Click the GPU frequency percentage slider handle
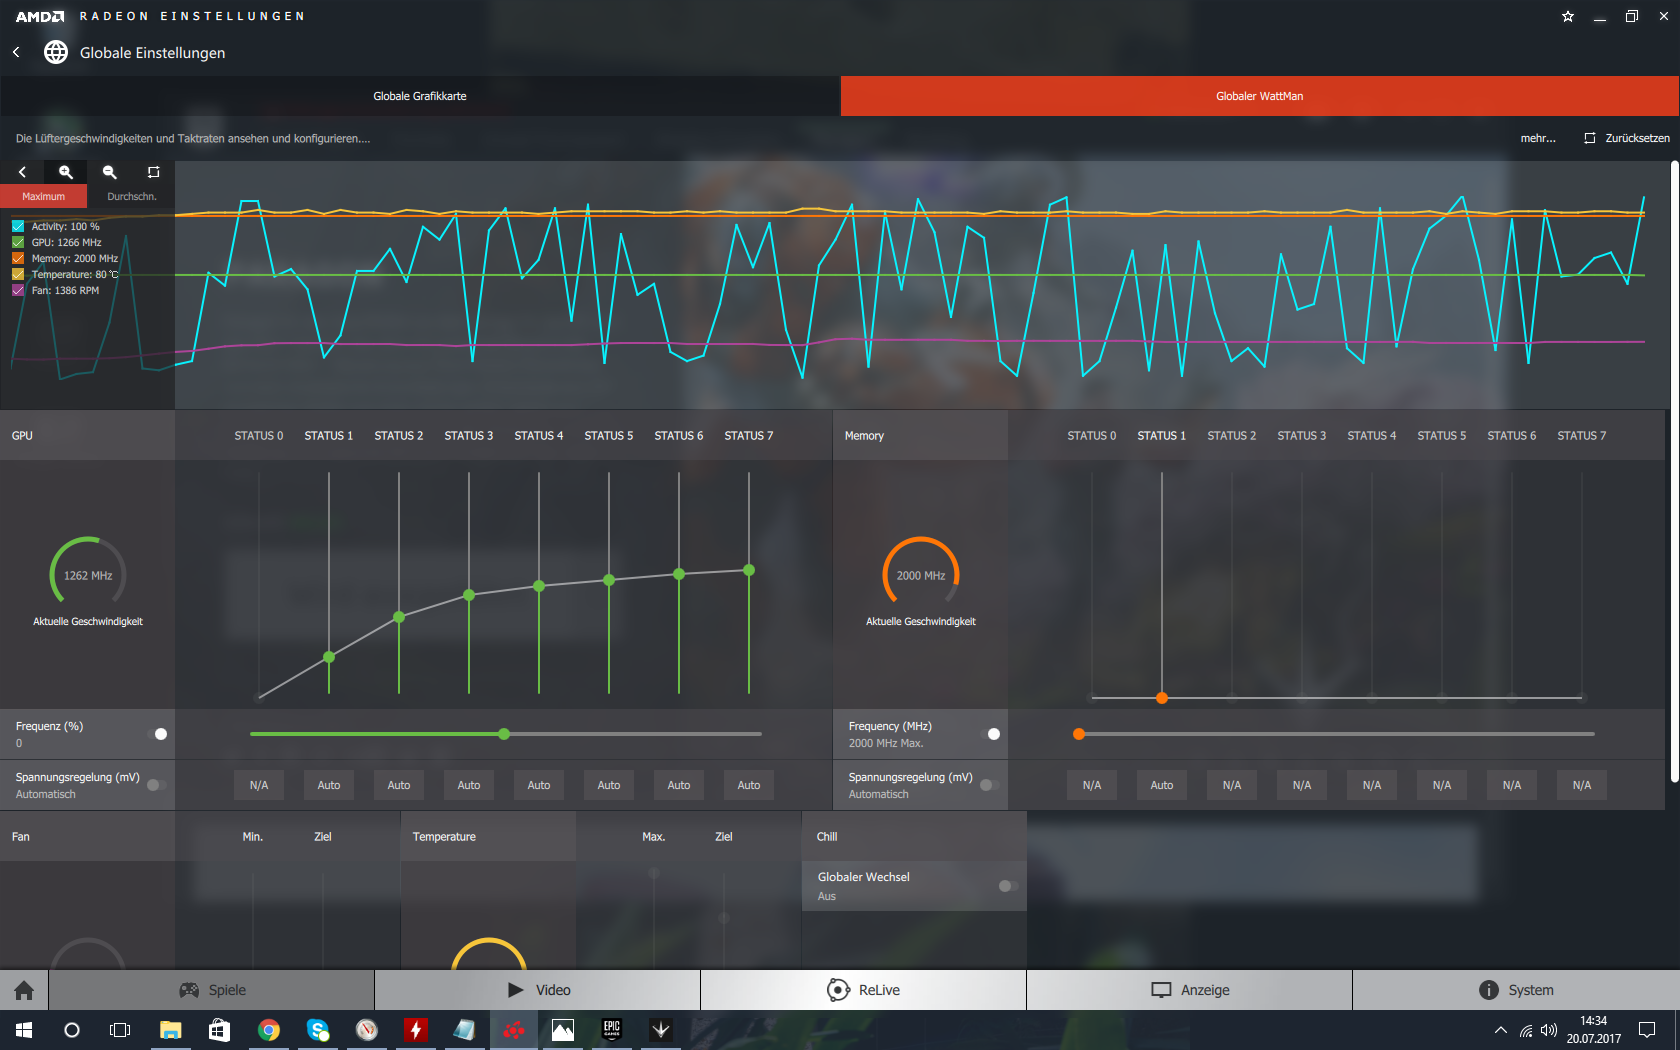 tap(504, 734)
